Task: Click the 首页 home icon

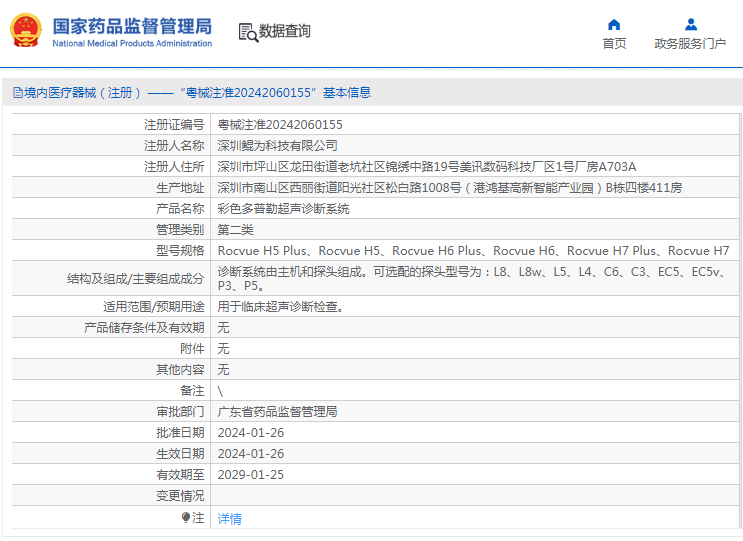Action: pos(614,25)
